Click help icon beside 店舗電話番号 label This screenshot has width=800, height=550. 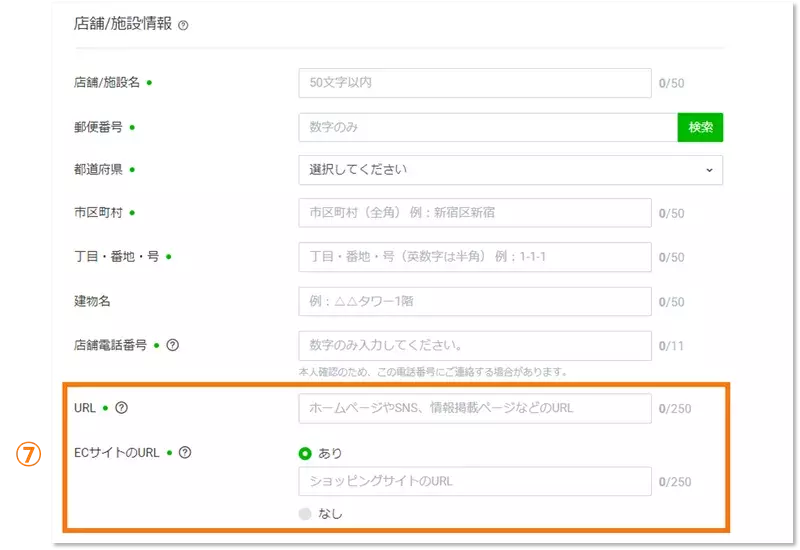173,345
